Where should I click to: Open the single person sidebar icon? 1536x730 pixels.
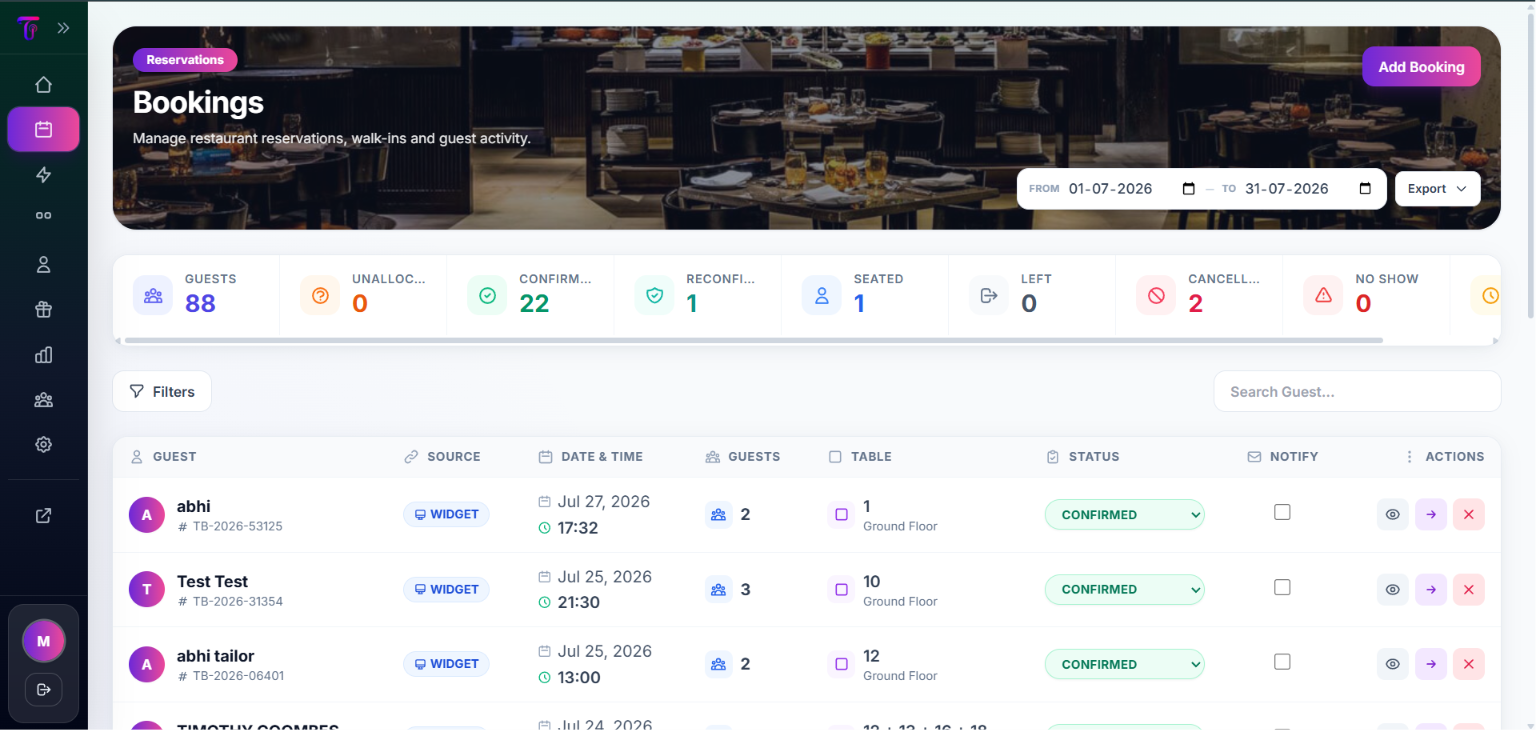[x=43, y=265]
